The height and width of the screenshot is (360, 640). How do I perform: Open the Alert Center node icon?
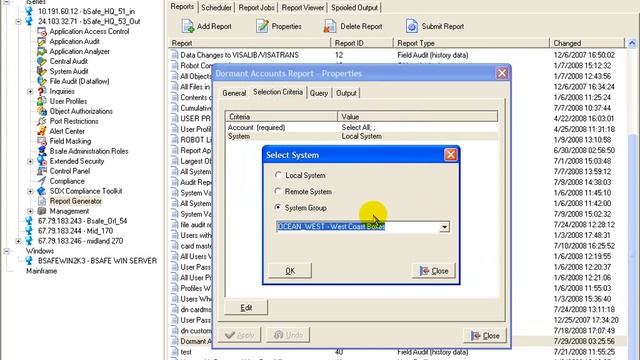click(x=42, y=131)
